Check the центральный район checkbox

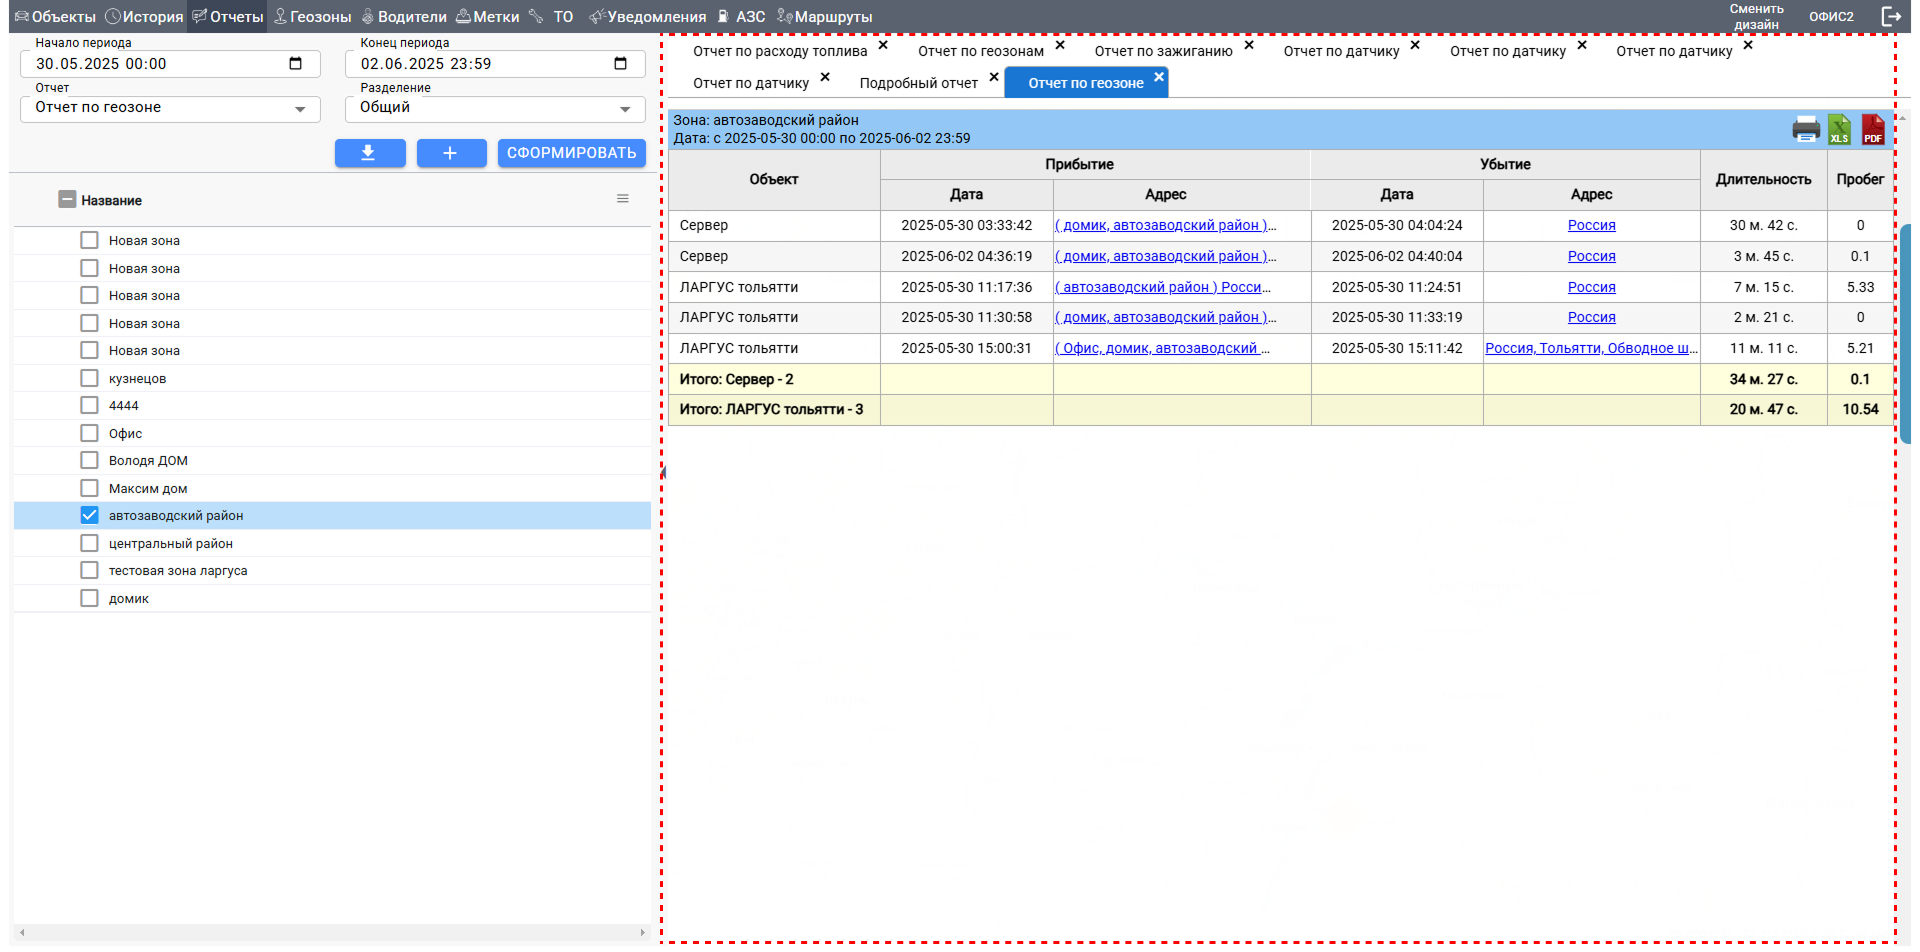pos(90,543)
